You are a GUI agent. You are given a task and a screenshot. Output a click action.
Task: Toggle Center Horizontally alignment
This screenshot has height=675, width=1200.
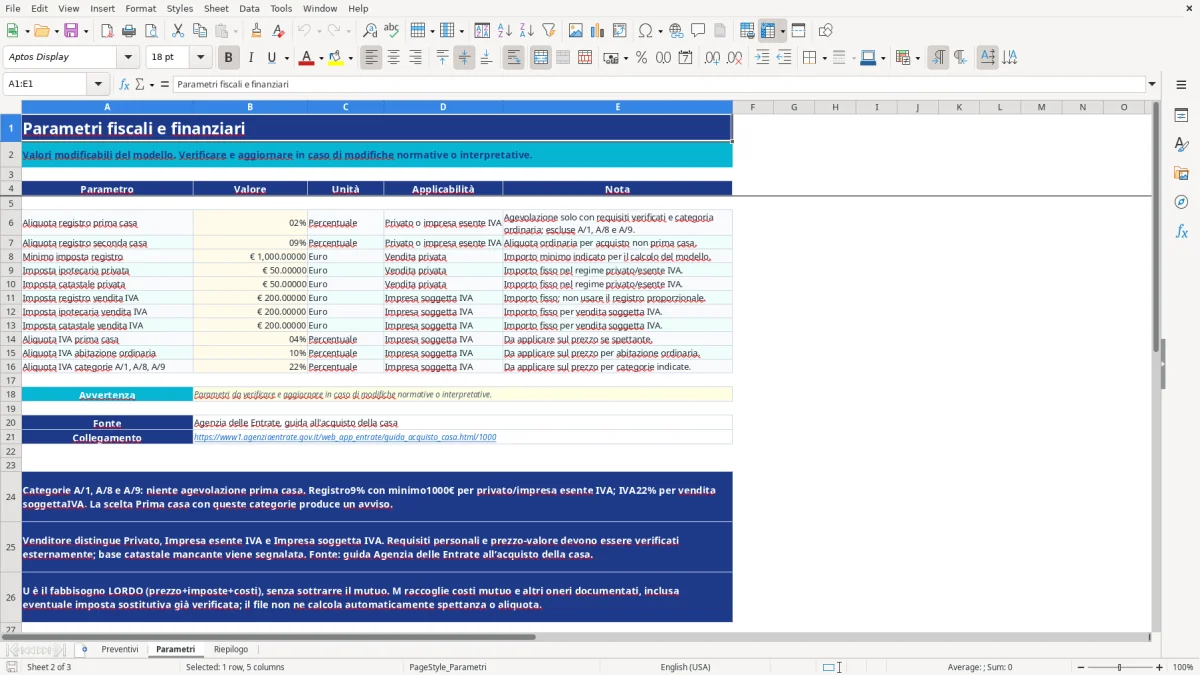click(393, 58)
